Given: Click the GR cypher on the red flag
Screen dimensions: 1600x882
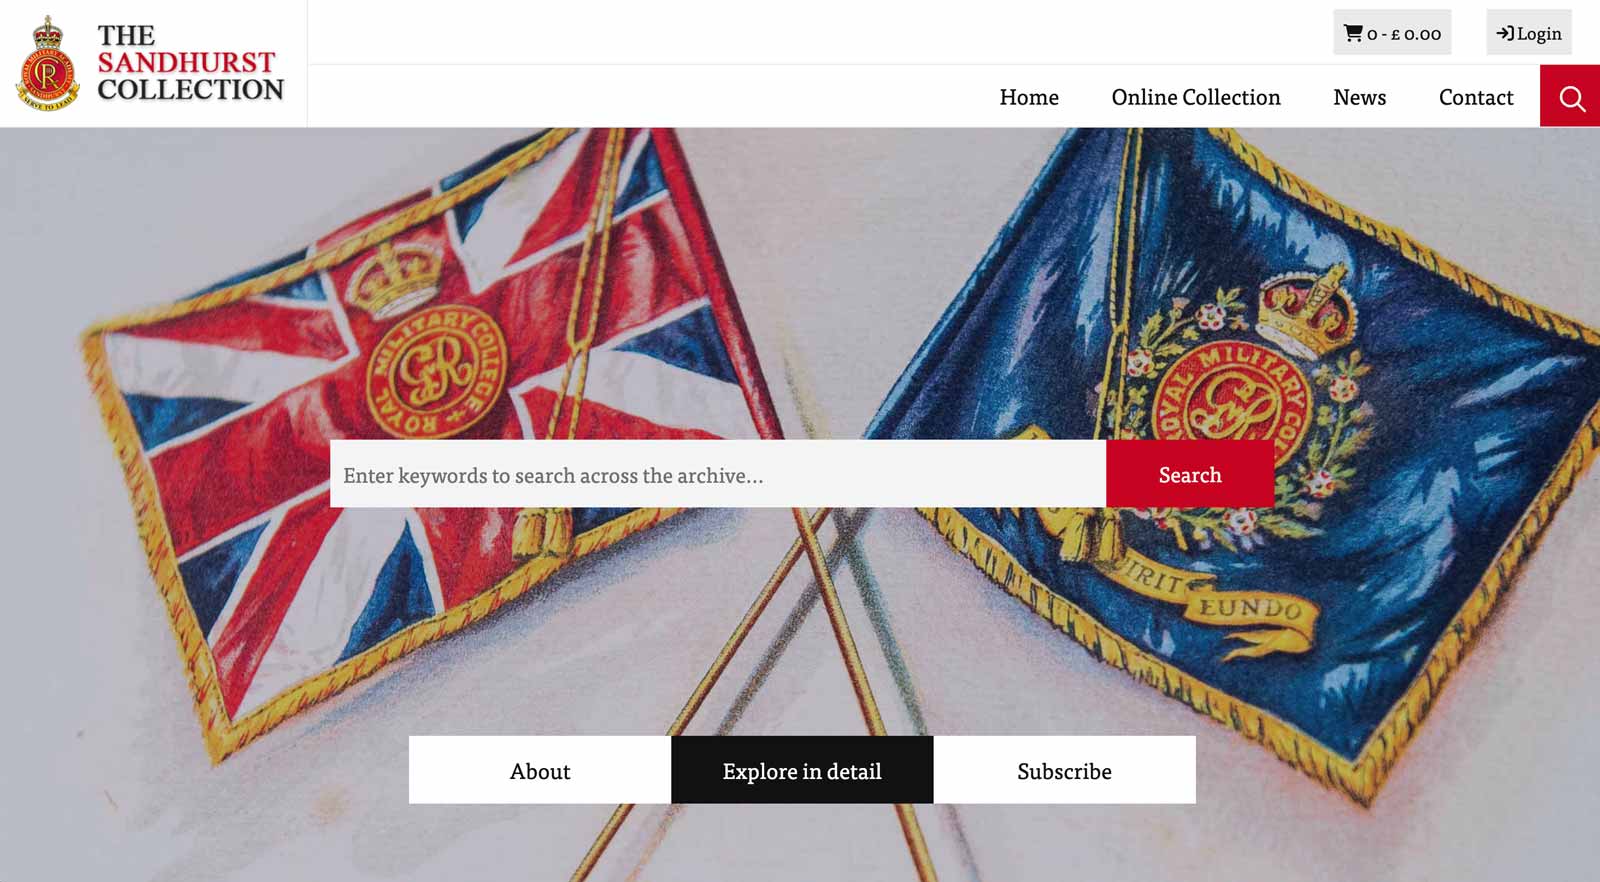Looking at the screenshot, I should pos(434,370).
